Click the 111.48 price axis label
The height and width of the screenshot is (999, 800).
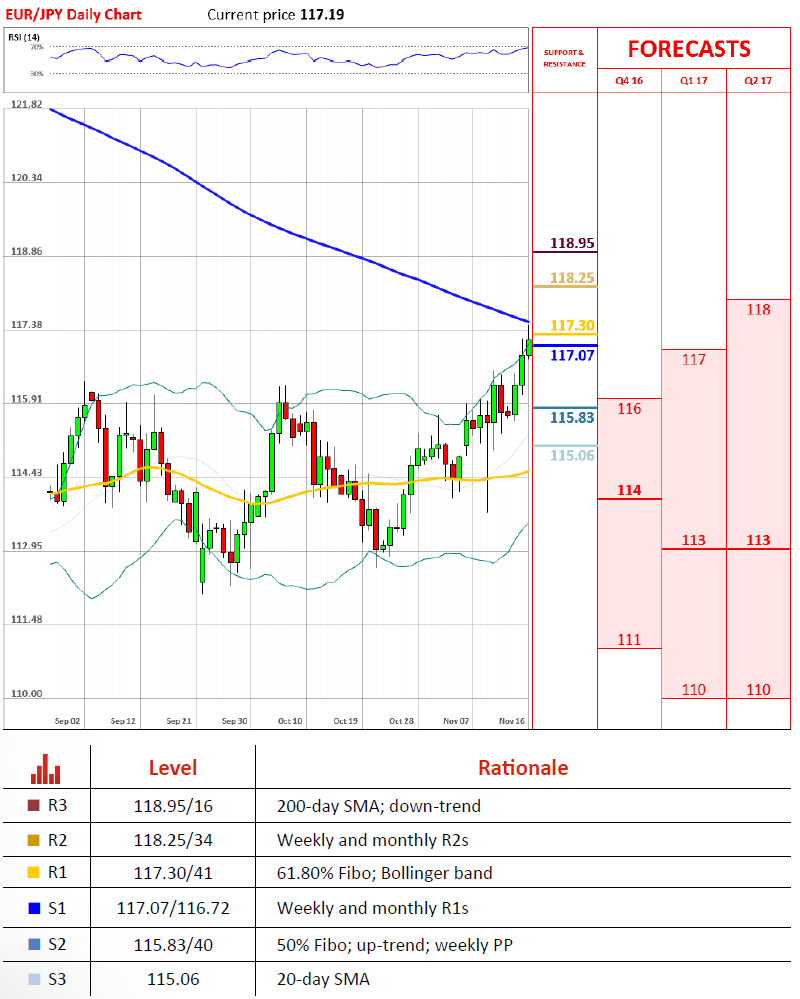[27, 620]
